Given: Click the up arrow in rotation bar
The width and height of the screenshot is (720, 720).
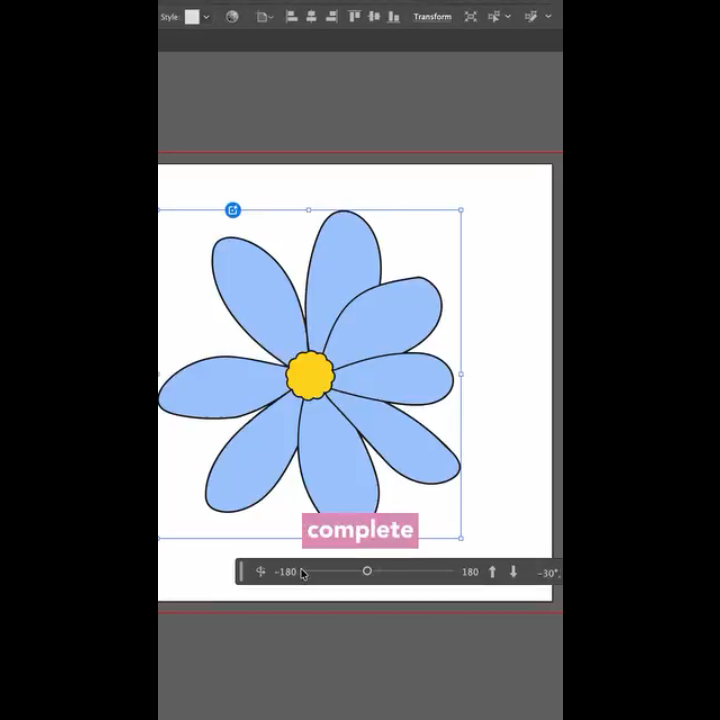Looking at the screenshot, I should pyautogui.click(x=492, y=572).
